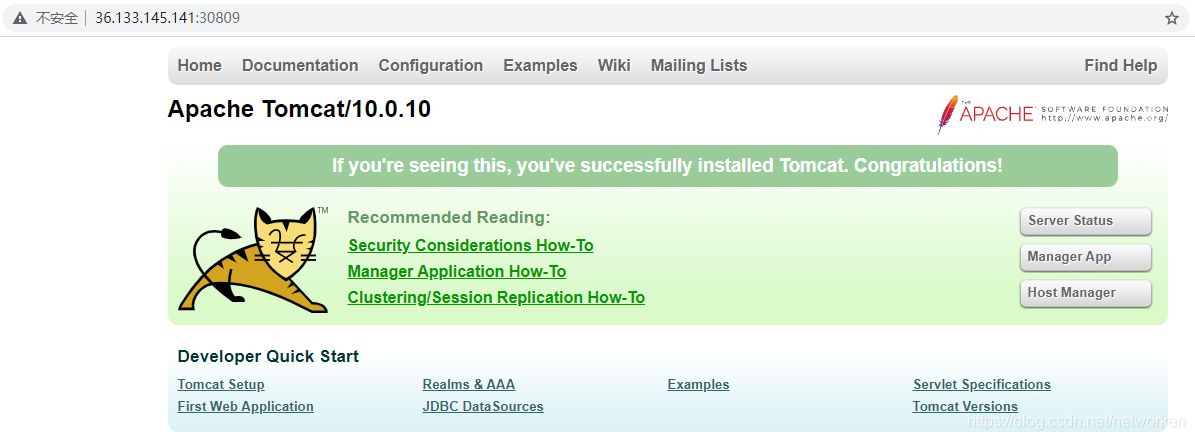1195x440 pixels.
Task: Click the Server Status button
Action: [1085, 221]
